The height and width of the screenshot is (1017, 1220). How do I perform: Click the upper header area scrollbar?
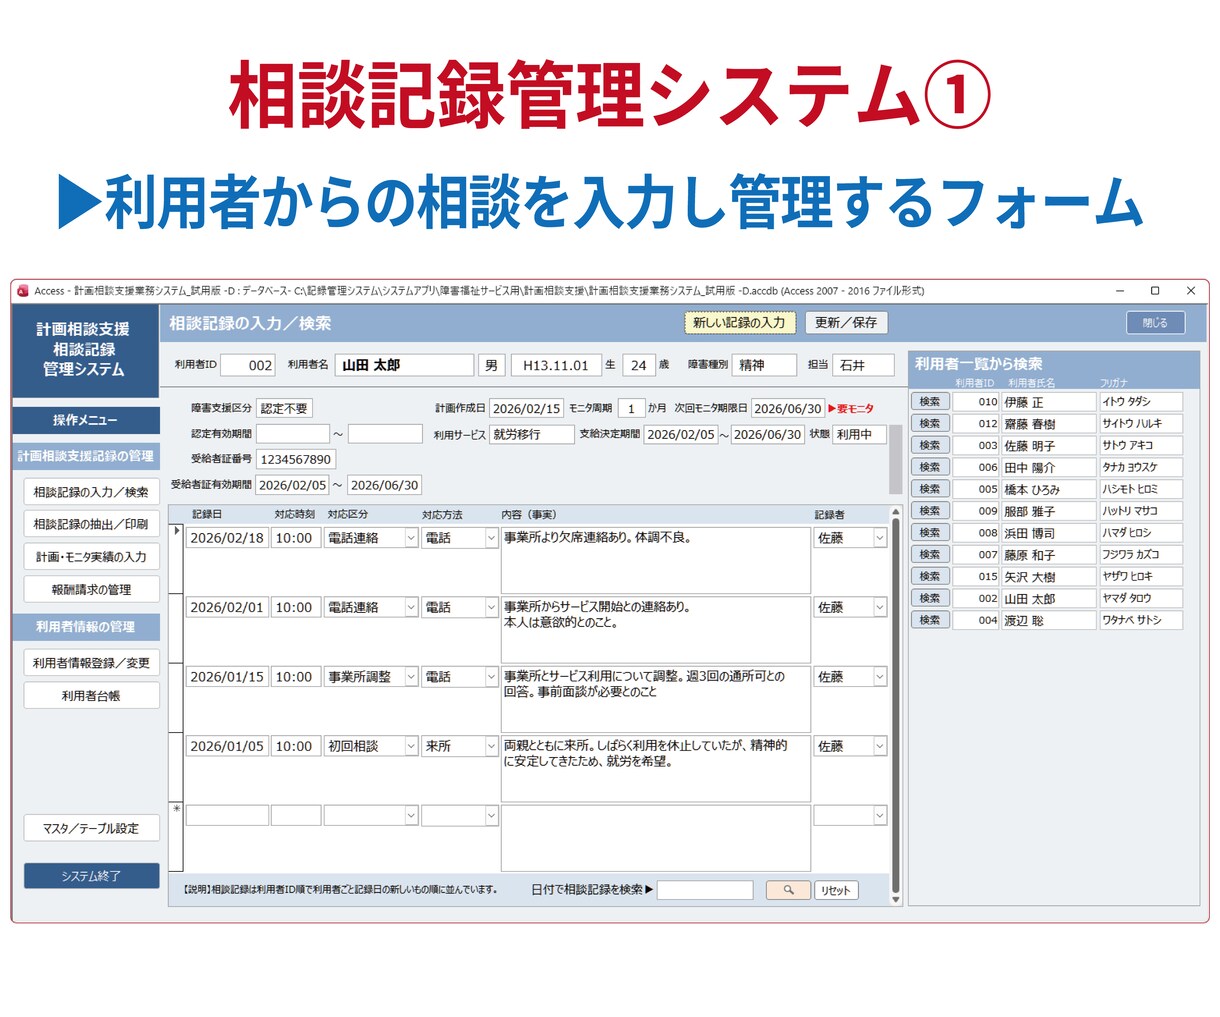click(896, 459)
